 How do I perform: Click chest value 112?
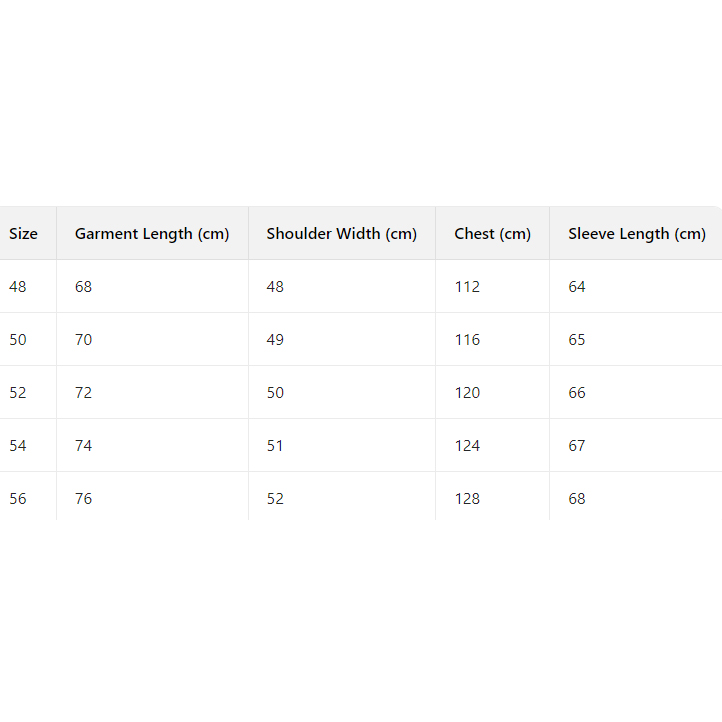click(x=467, y=287)
